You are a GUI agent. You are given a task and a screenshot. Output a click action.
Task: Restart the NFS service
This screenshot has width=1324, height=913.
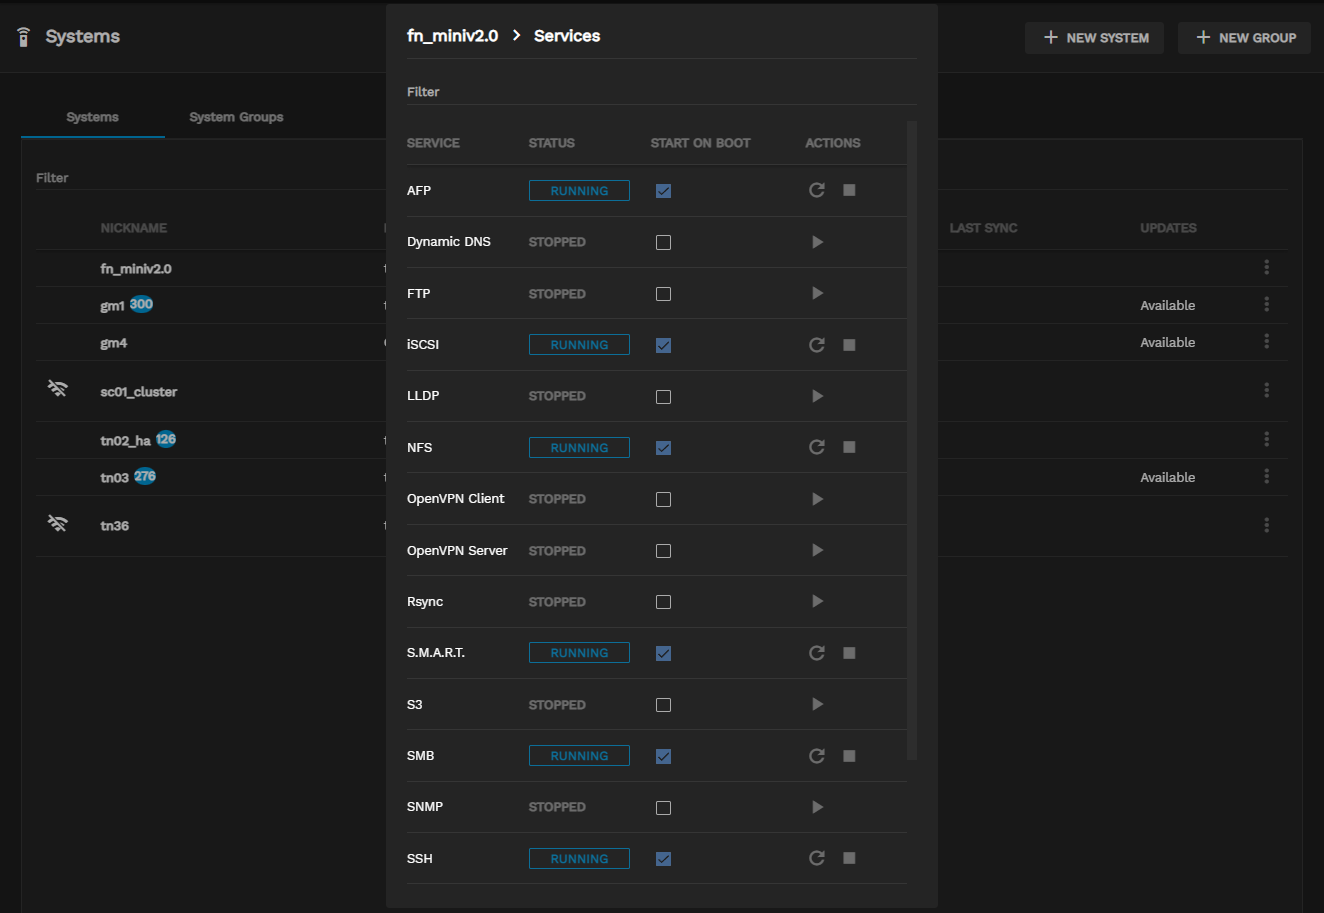tap(817, 447)
